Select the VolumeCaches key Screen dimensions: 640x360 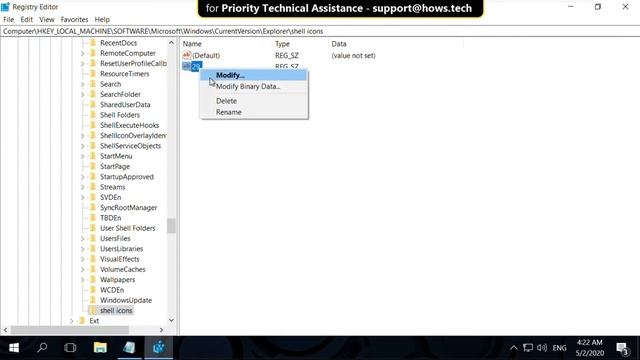pyautogui.click(x=122, y=269)
